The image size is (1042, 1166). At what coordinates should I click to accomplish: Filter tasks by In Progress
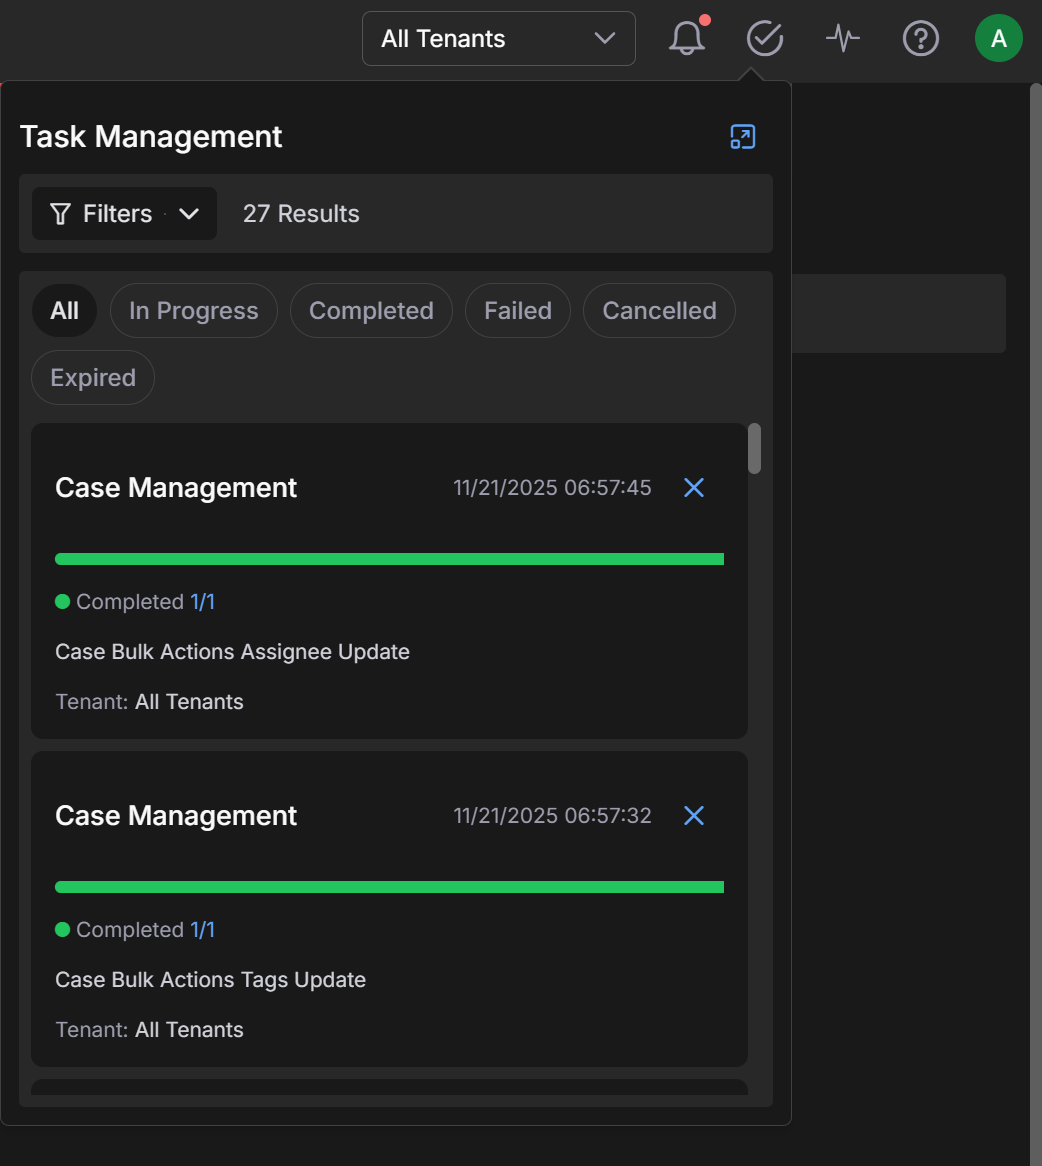click(x=193, y=311)
